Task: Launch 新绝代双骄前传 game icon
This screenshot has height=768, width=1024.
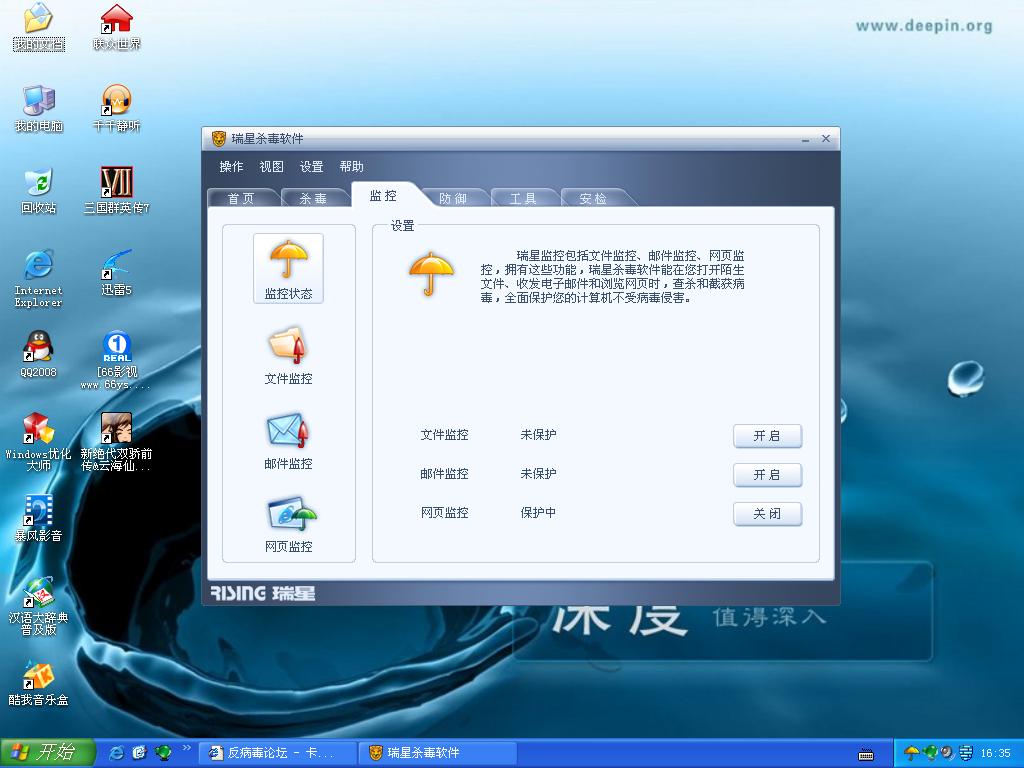Action: point(117,442)
